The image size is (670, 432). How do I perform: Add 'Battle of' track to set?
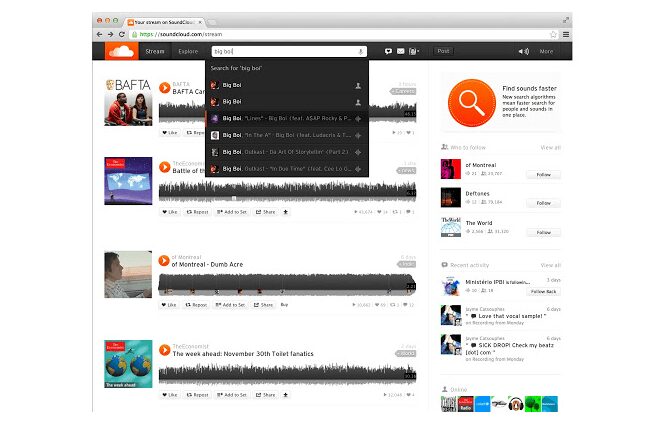point(232,212)
